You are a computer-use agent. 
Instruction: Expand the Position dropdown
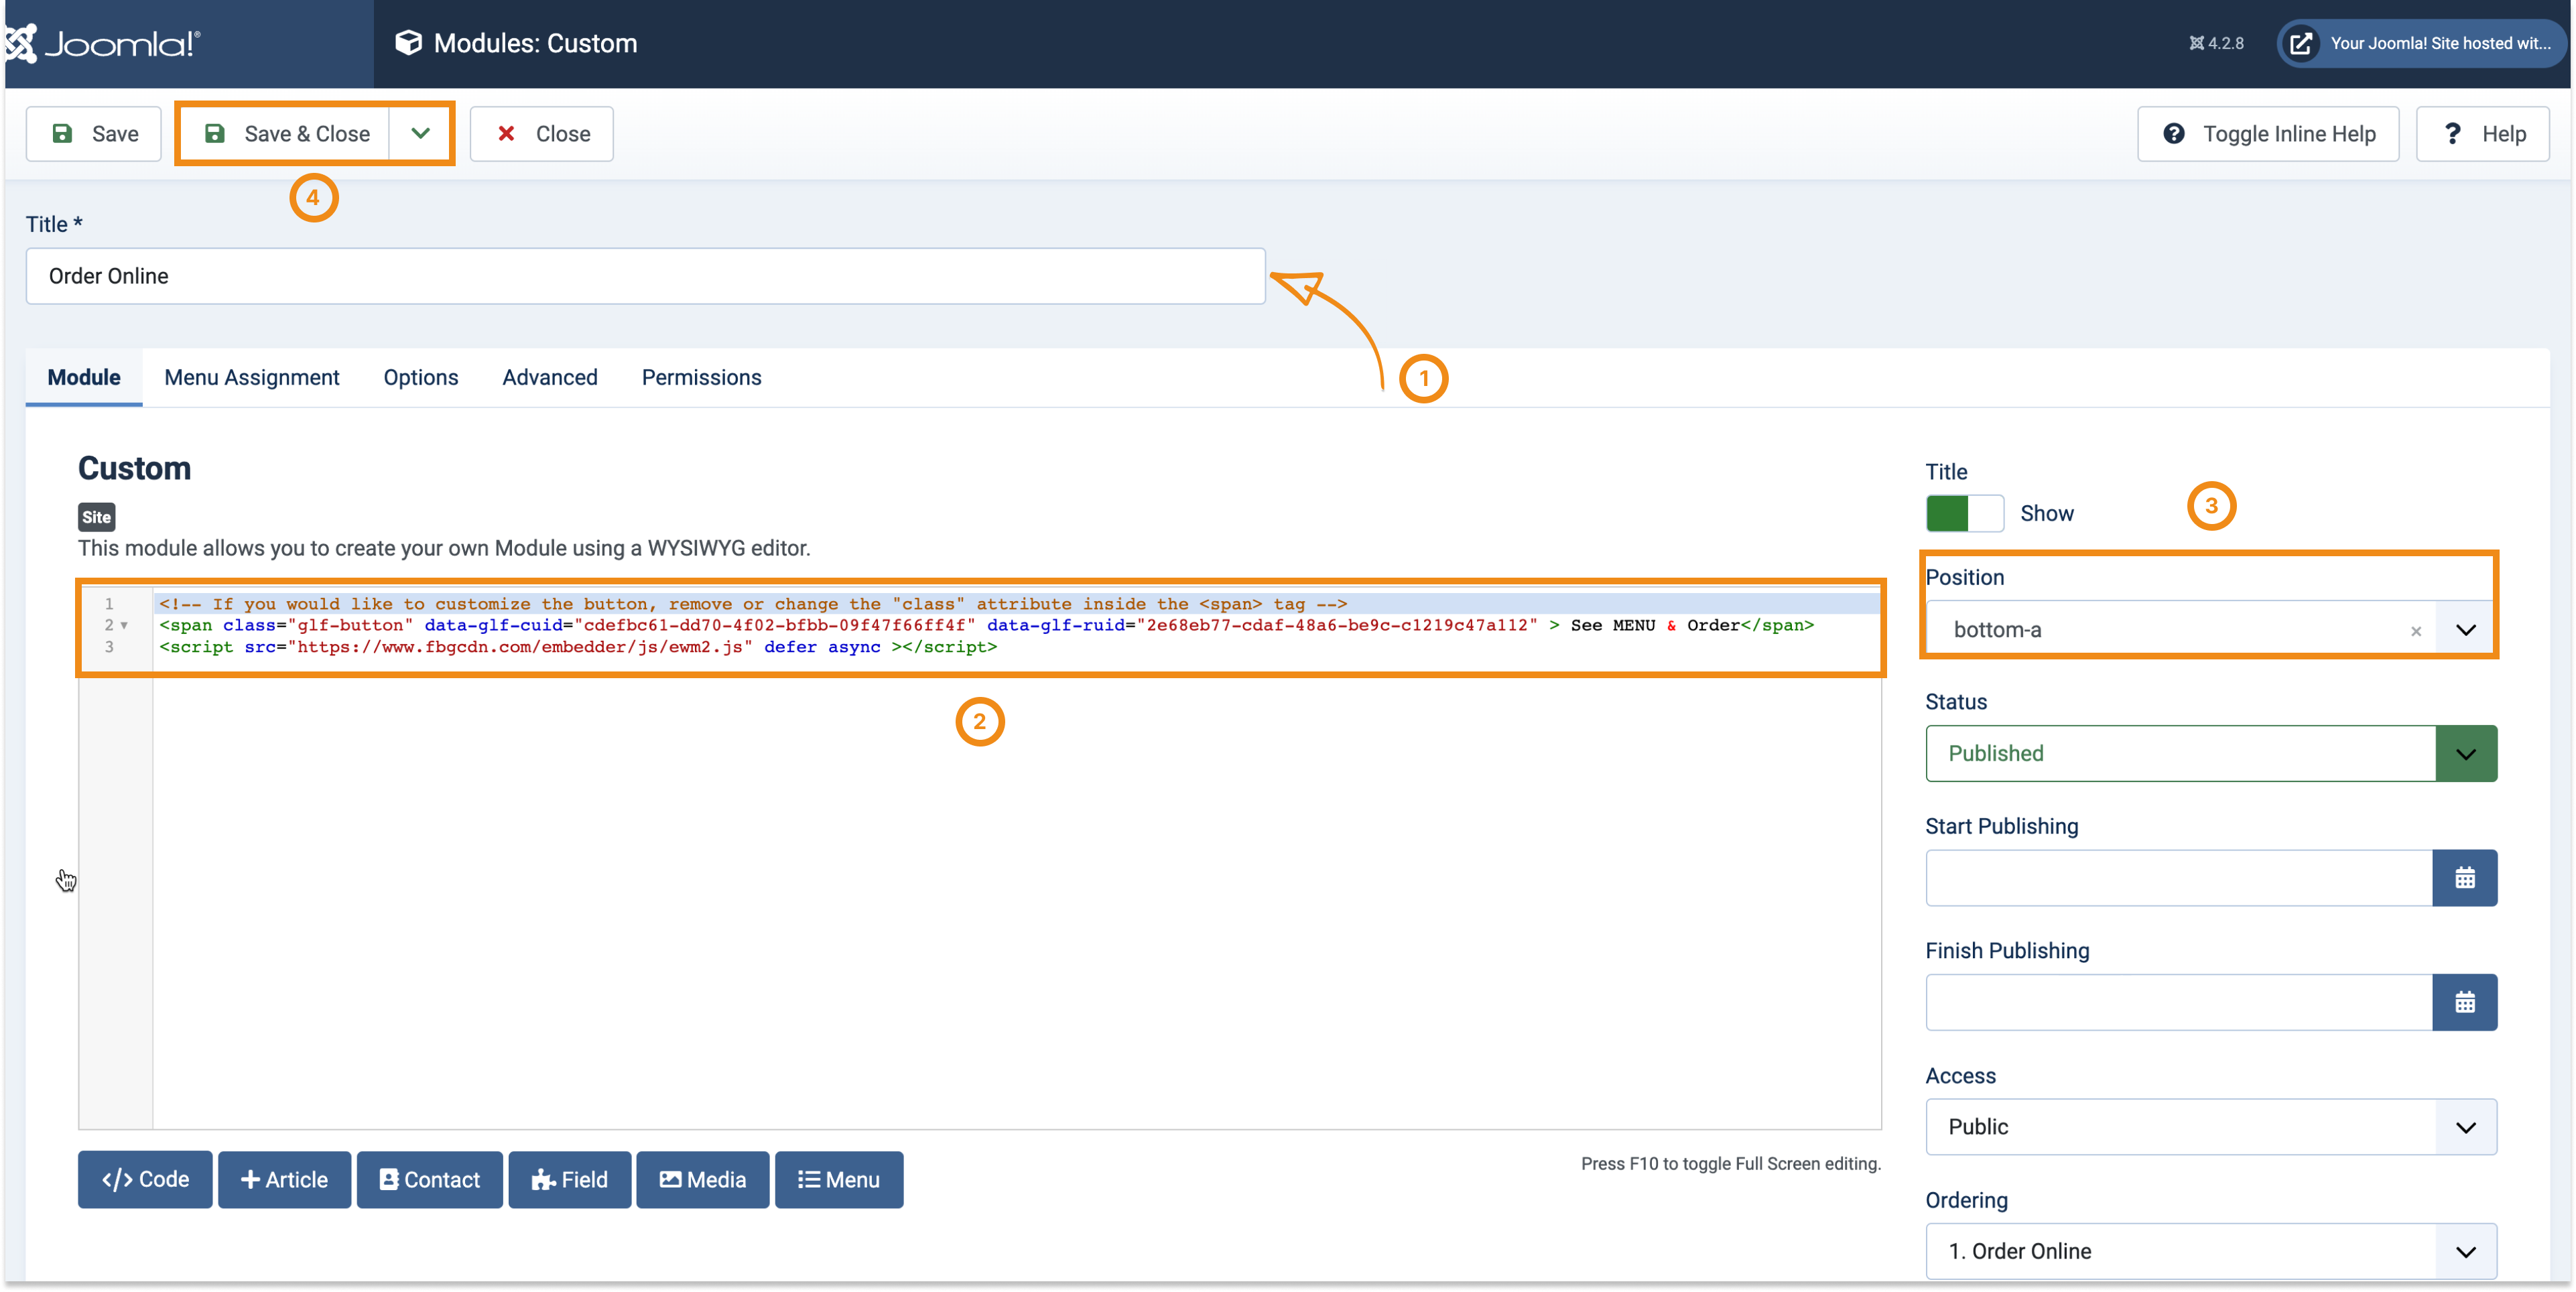(x=2465, y=630)
